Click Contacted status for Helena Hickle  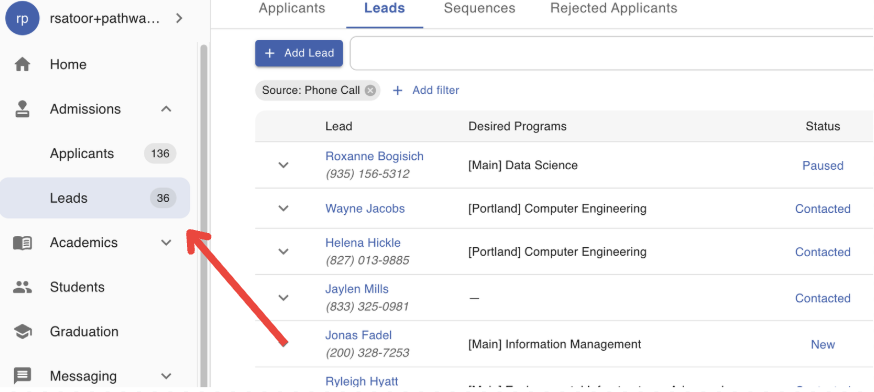coord(823,252)
